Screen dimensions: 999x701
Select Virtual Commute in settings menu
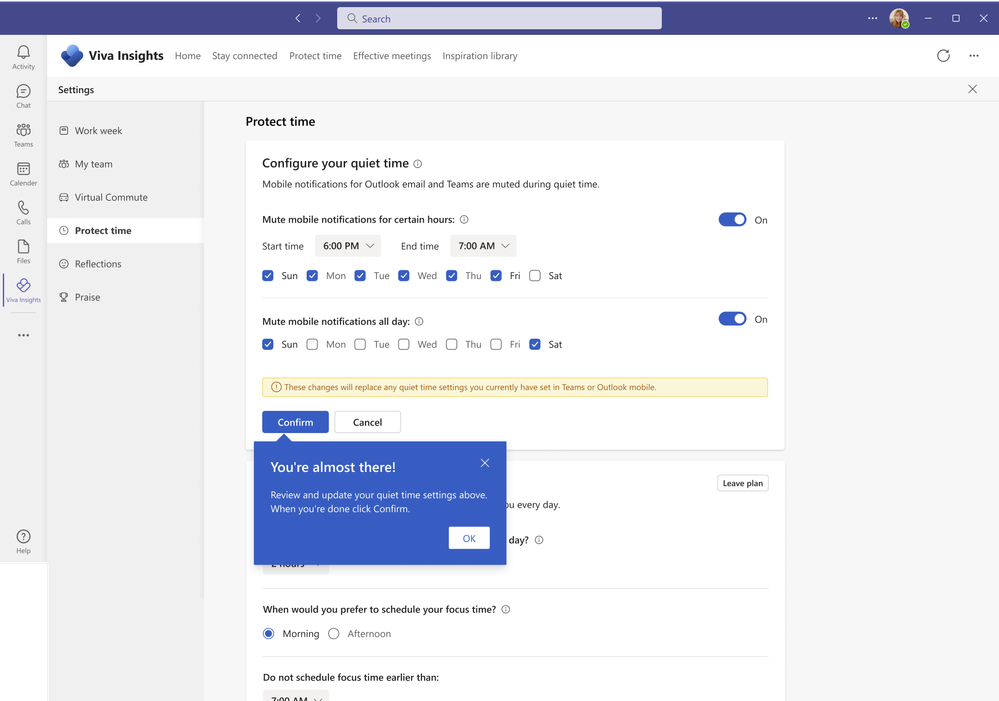tap(125, 198)
